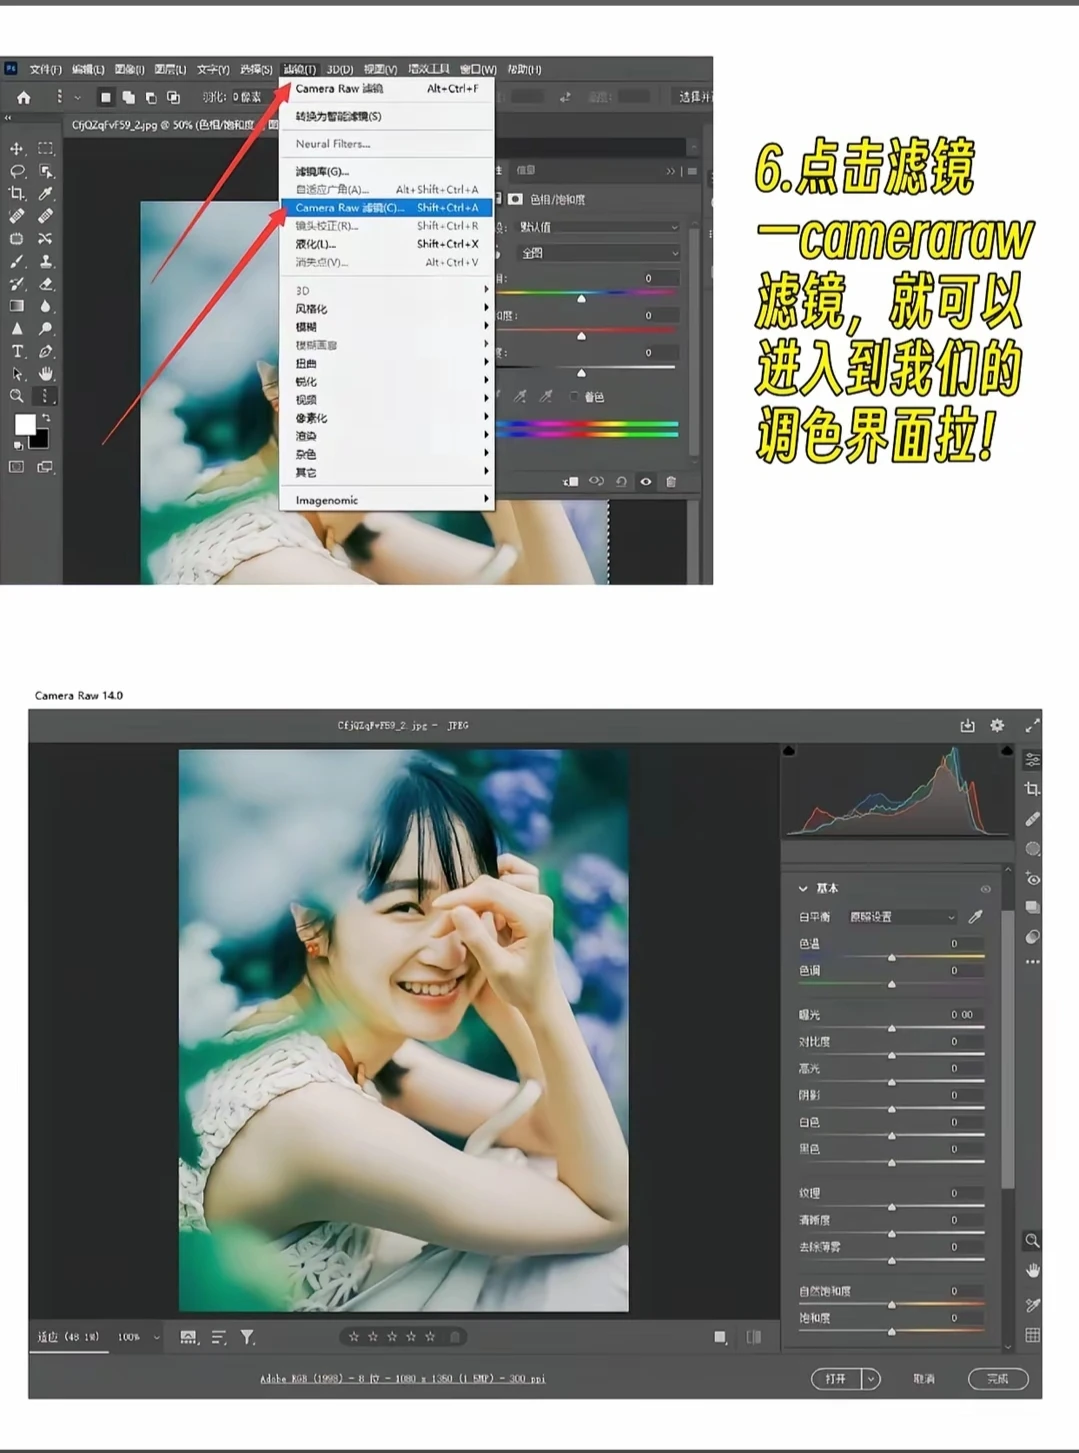Click the delete adjustment trash icon
The height and width of the screenshot is (1453, 1079).
[671, 482]
